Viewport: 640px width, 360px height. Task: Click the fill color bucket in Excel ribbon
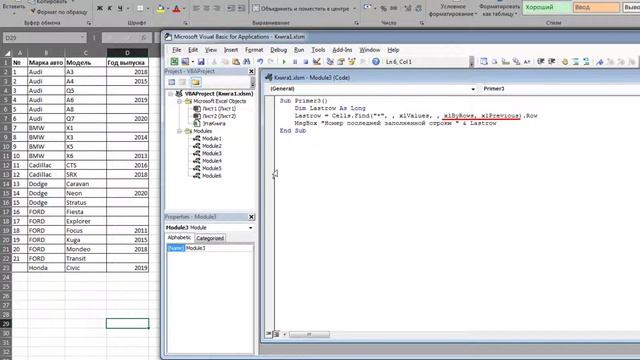[x=160, y=8]
